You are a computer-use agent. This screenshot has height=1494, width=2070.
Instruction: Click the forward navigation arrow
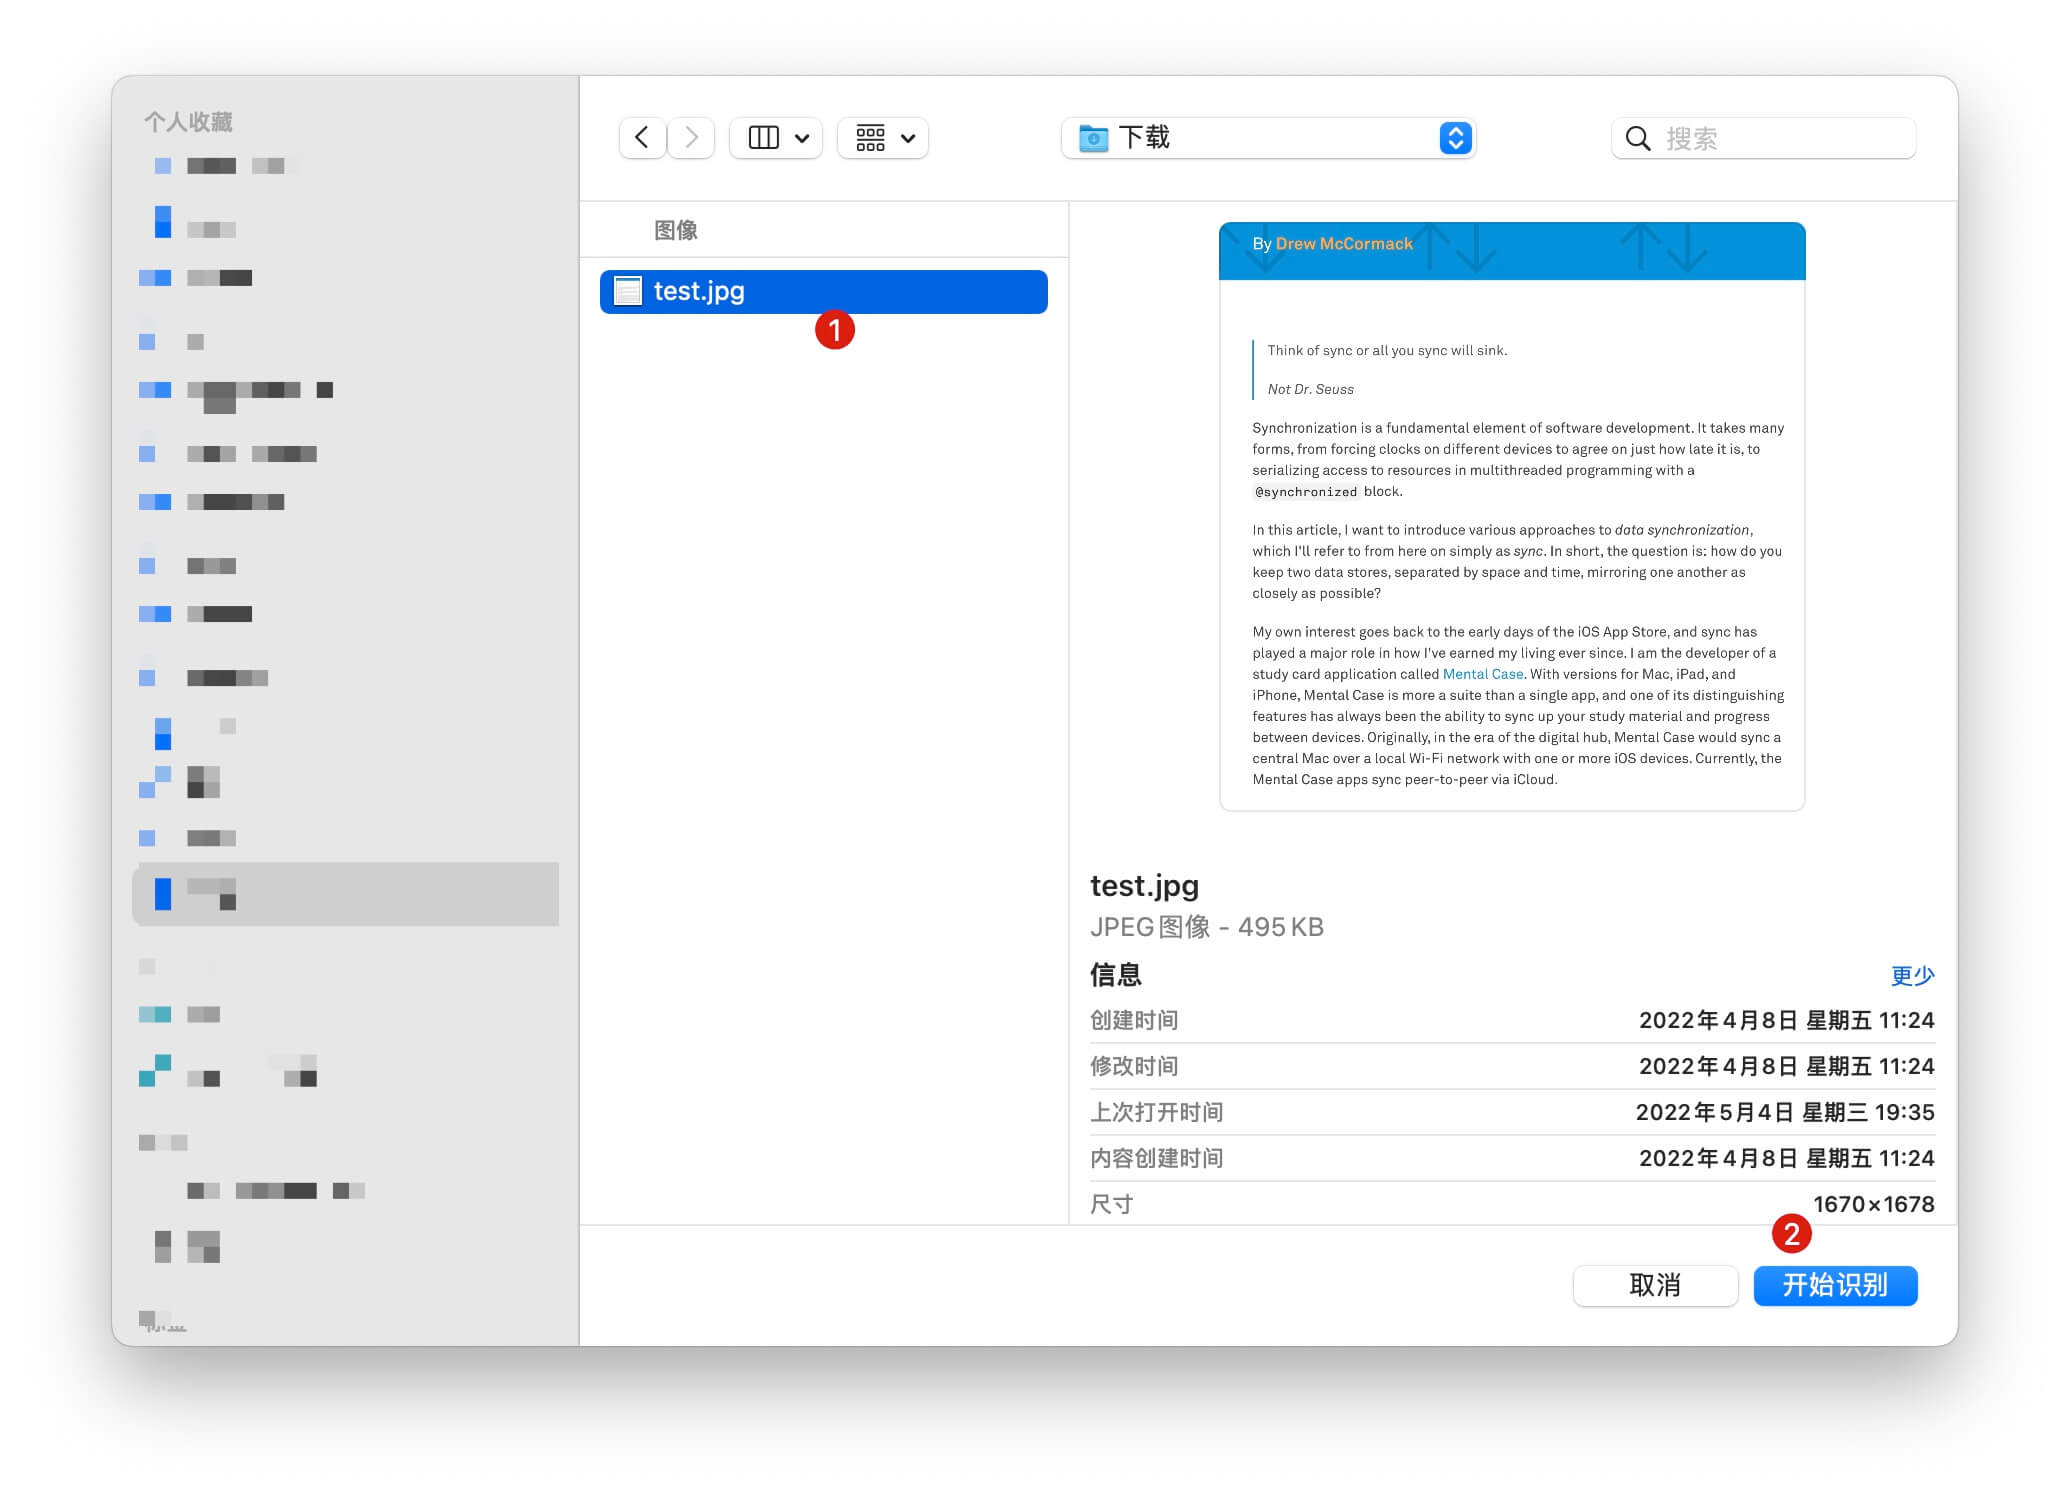point(691,138)
